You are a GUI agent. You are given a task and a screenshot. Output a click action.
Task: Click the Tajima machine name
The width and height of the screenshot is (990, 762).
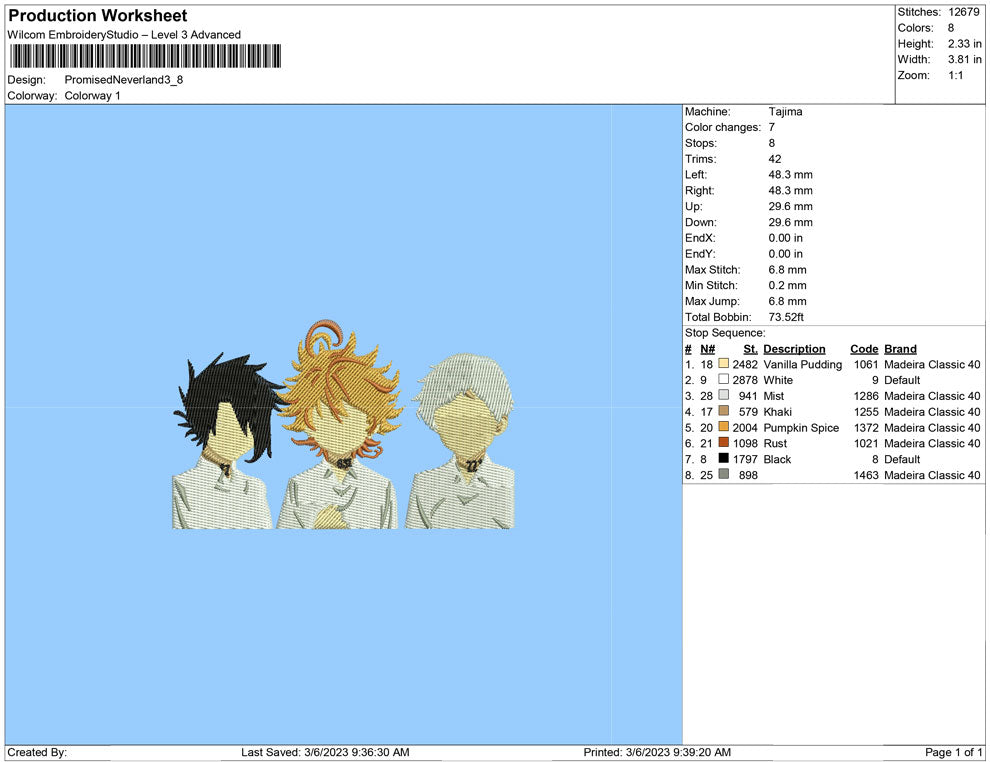pos(786,111)
